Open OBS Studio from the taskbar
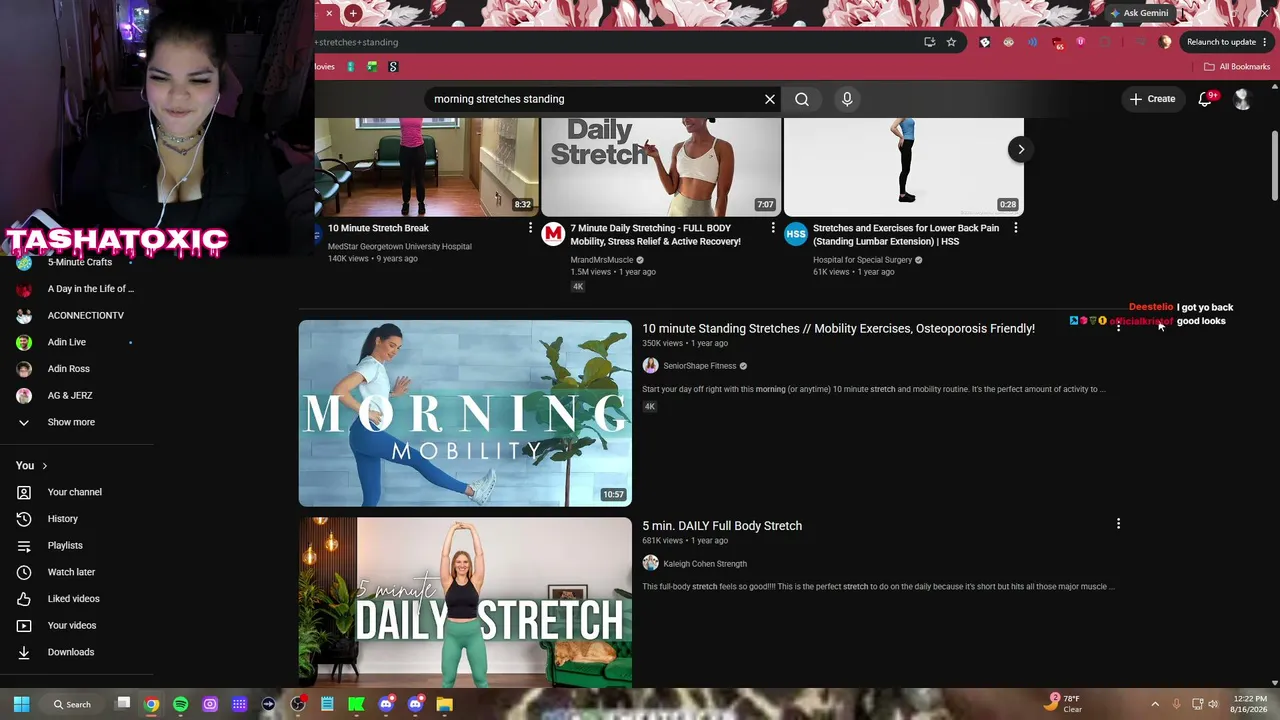The width and height of the screenshot is (1280, 720). [x=298, y=704]
